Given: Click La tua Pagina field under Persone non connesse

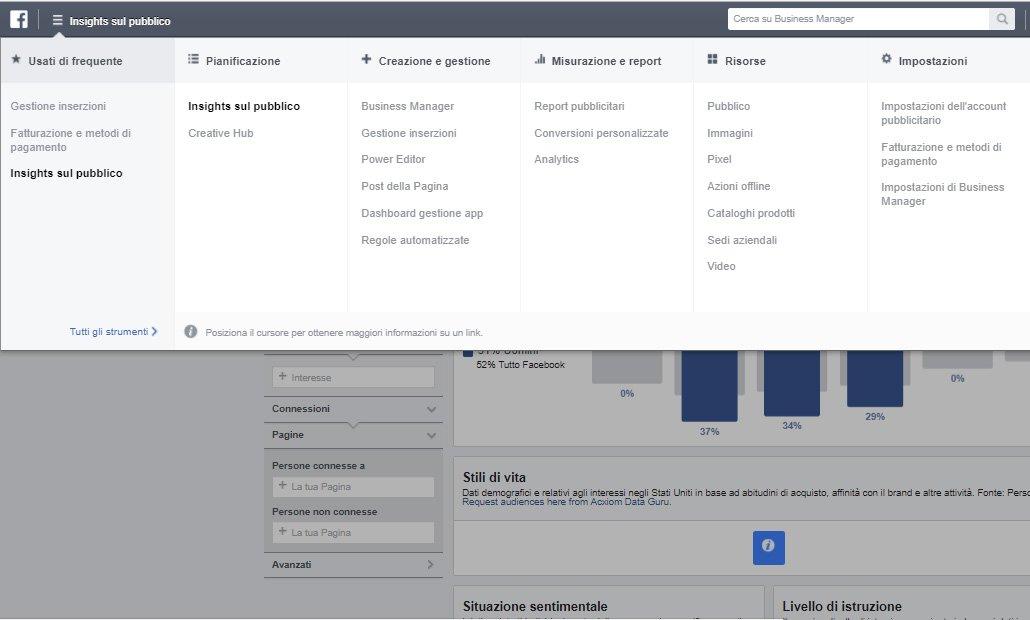Looking at the screenshot, I should click(353, 533).
